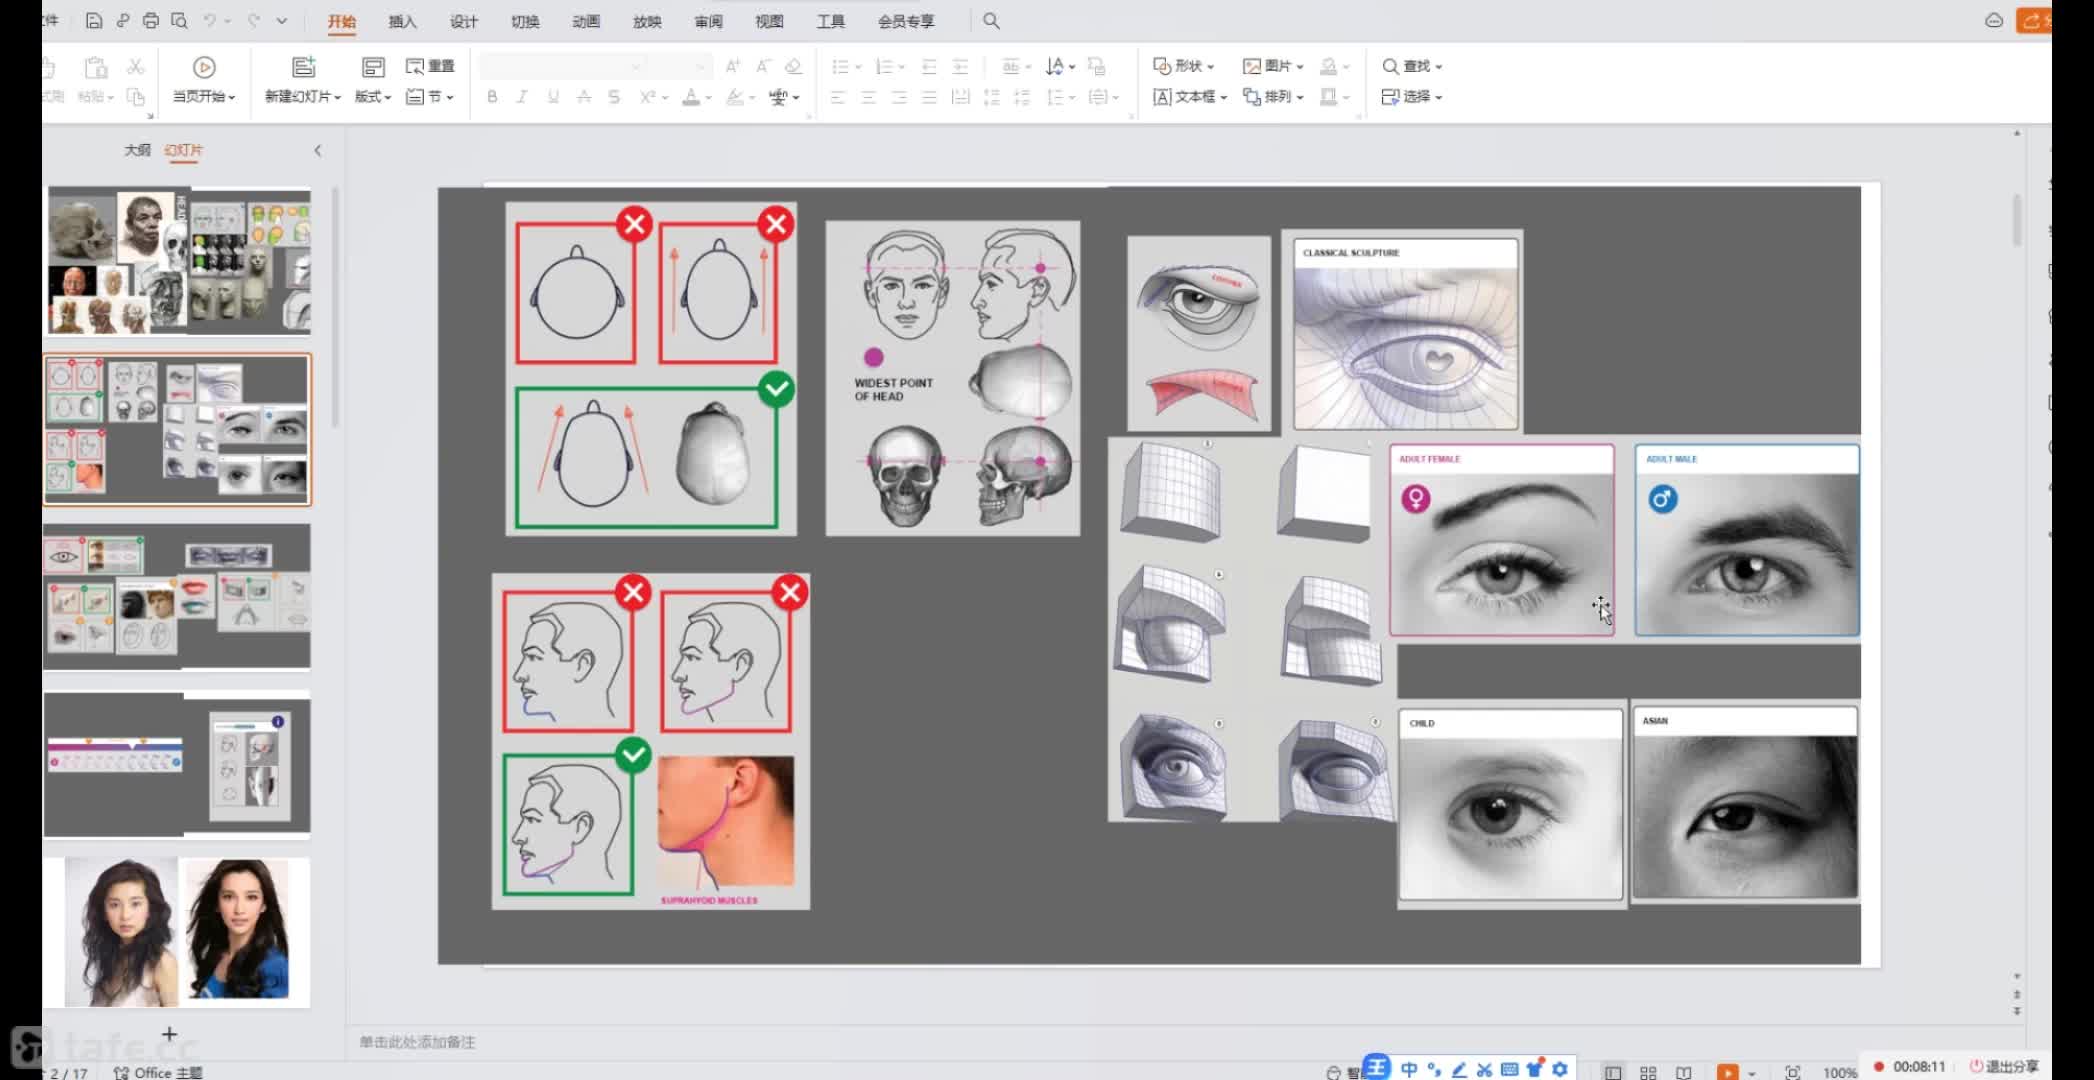Open the View (视图) tab
This screenshot has height=1080, width=2094.
click(x=769, y=21)
